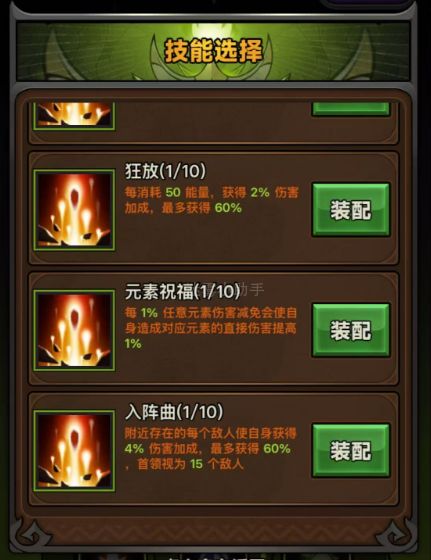Viewport: 431px width, 560px height.
Task: Click the 技能选择 header title
Action: click(x=214, y=51)
